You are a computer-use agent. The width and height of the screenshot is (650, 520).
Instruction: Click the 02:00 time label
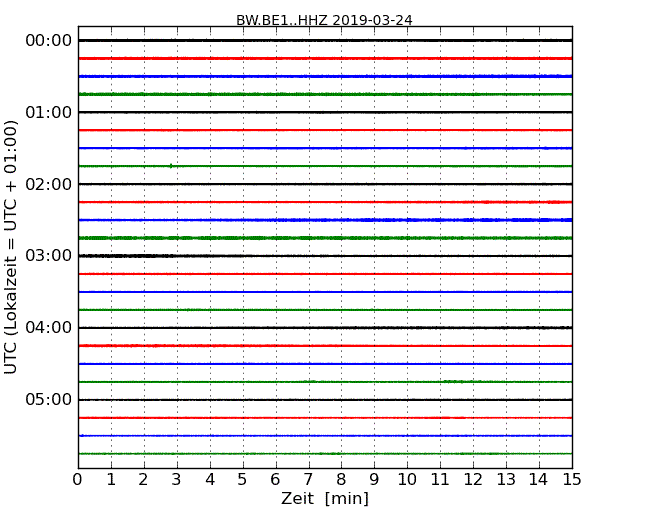coord(49,184)
